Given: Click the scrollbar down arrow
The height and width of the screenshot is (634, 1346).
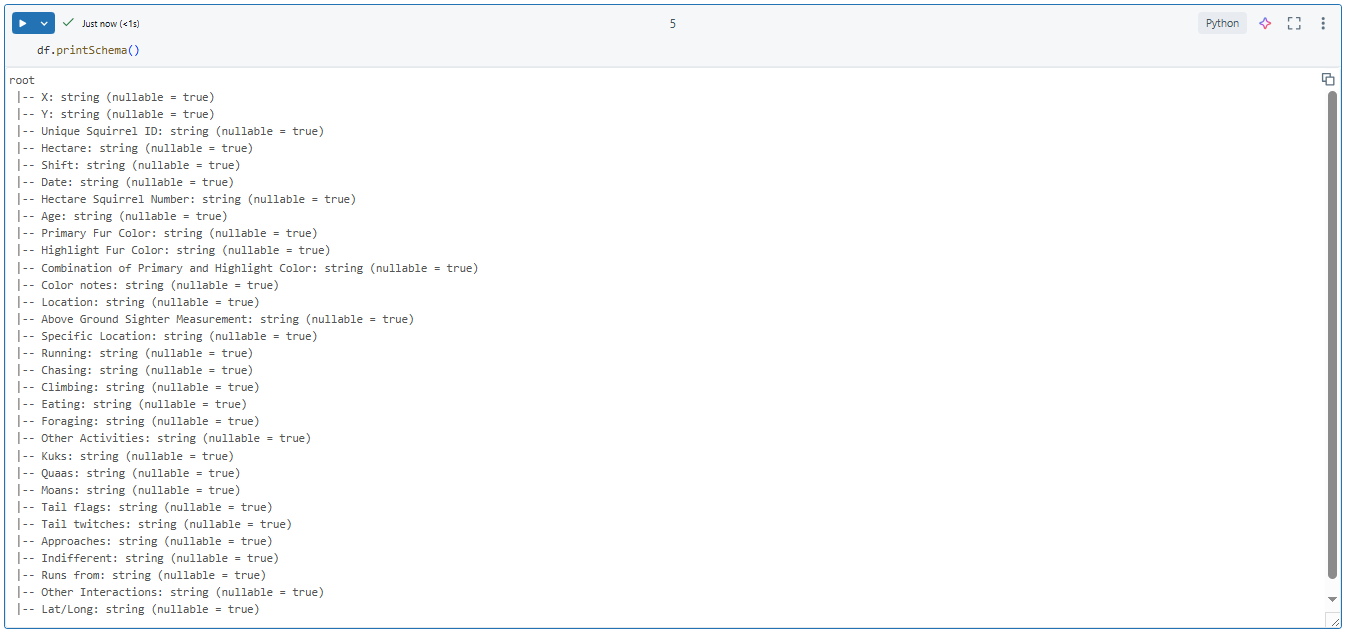Looking at the screenshot, I should pyautogui.click(x=1332, y=598).
